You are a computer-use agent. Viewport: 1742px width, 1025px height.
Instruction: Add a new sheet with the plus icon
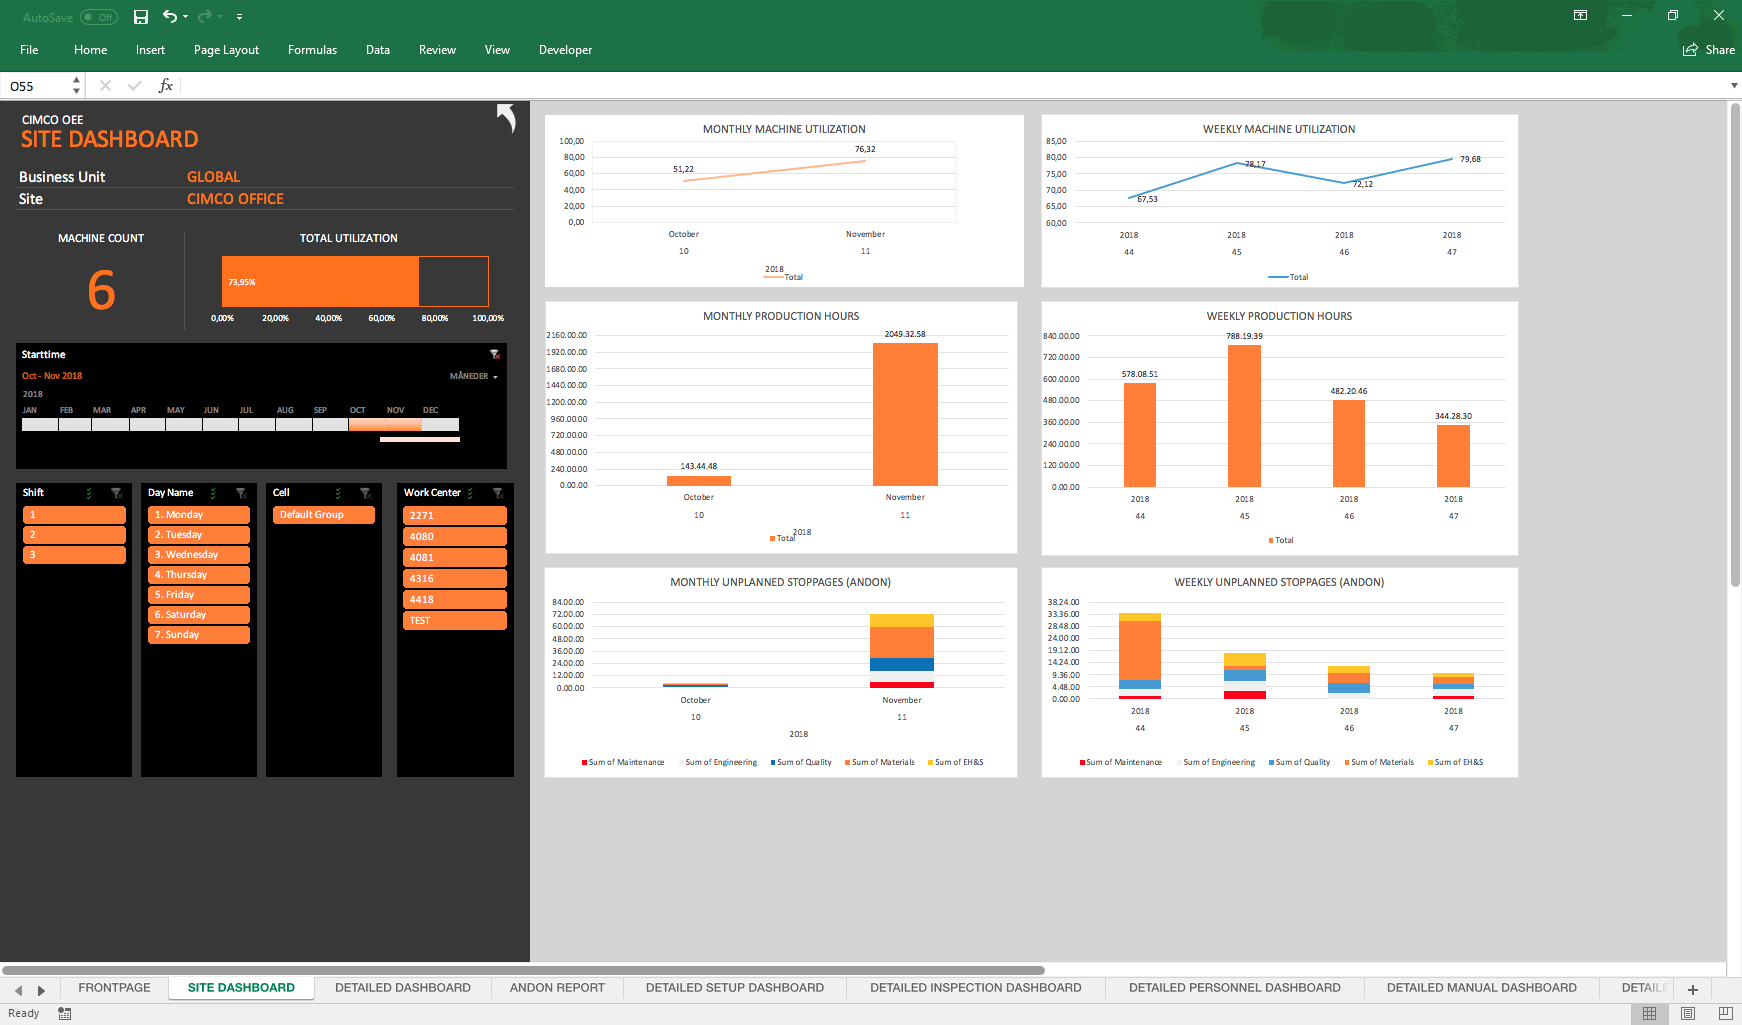[1693, 989]
